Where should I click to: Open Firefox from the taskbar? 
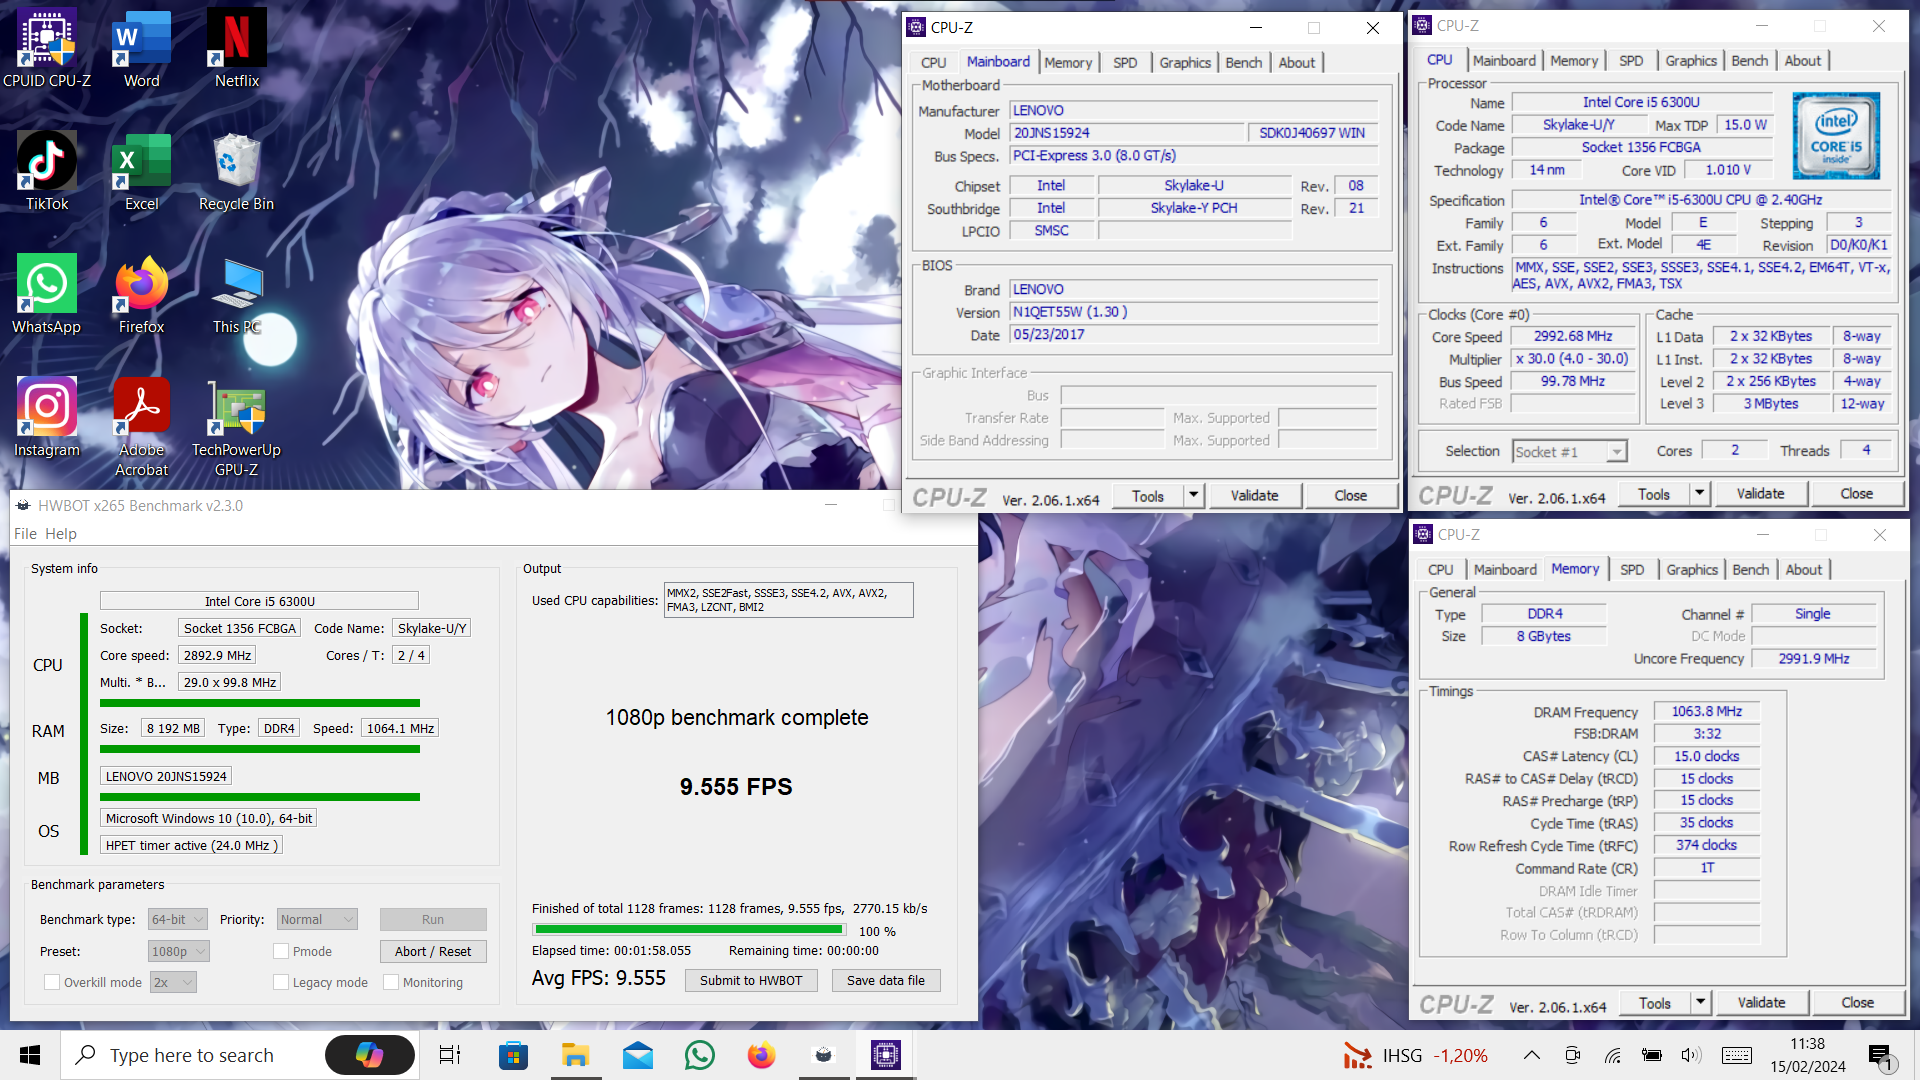tap(762, 1055)
